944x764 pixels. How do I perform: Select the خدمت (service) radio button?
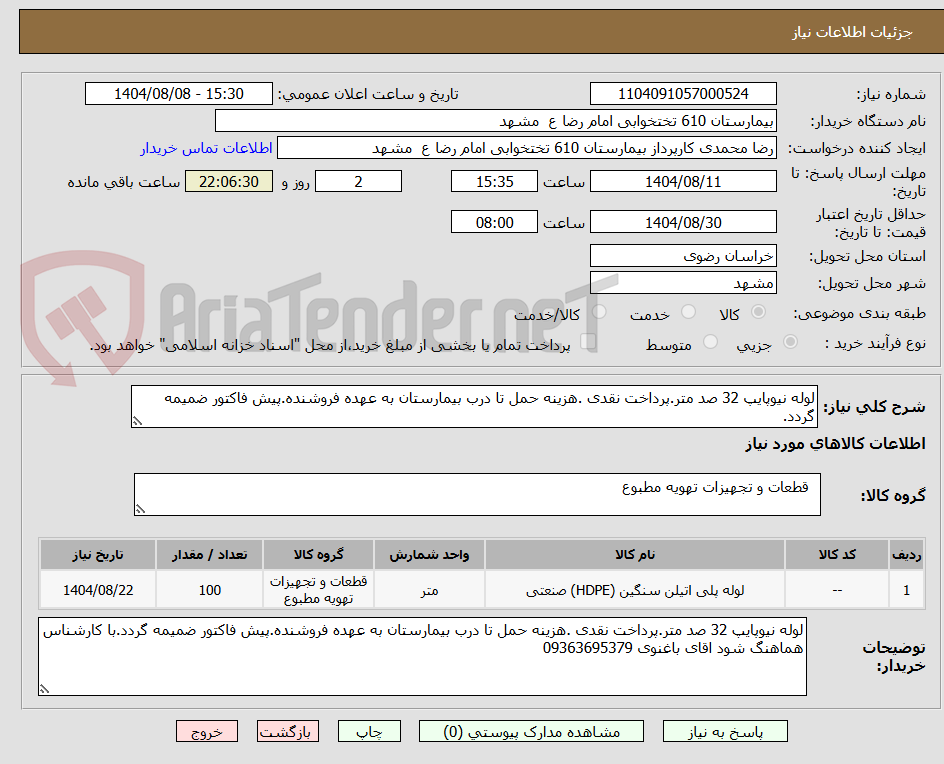[688, 310]
